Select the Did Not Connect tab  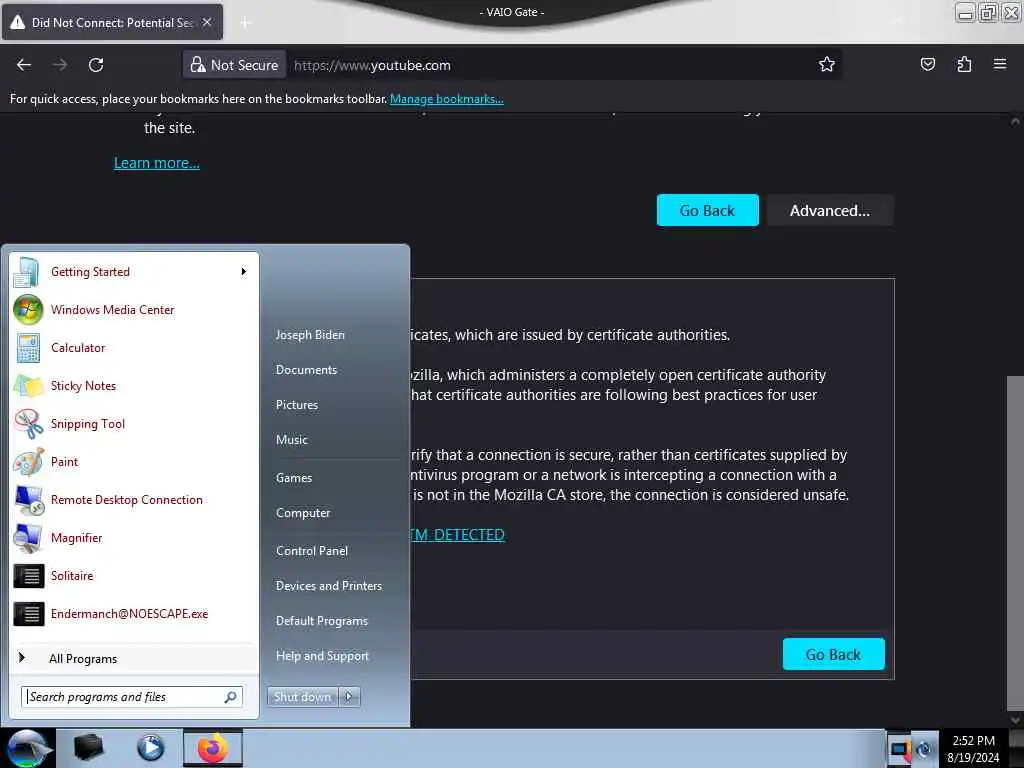[x=112, y=22]
